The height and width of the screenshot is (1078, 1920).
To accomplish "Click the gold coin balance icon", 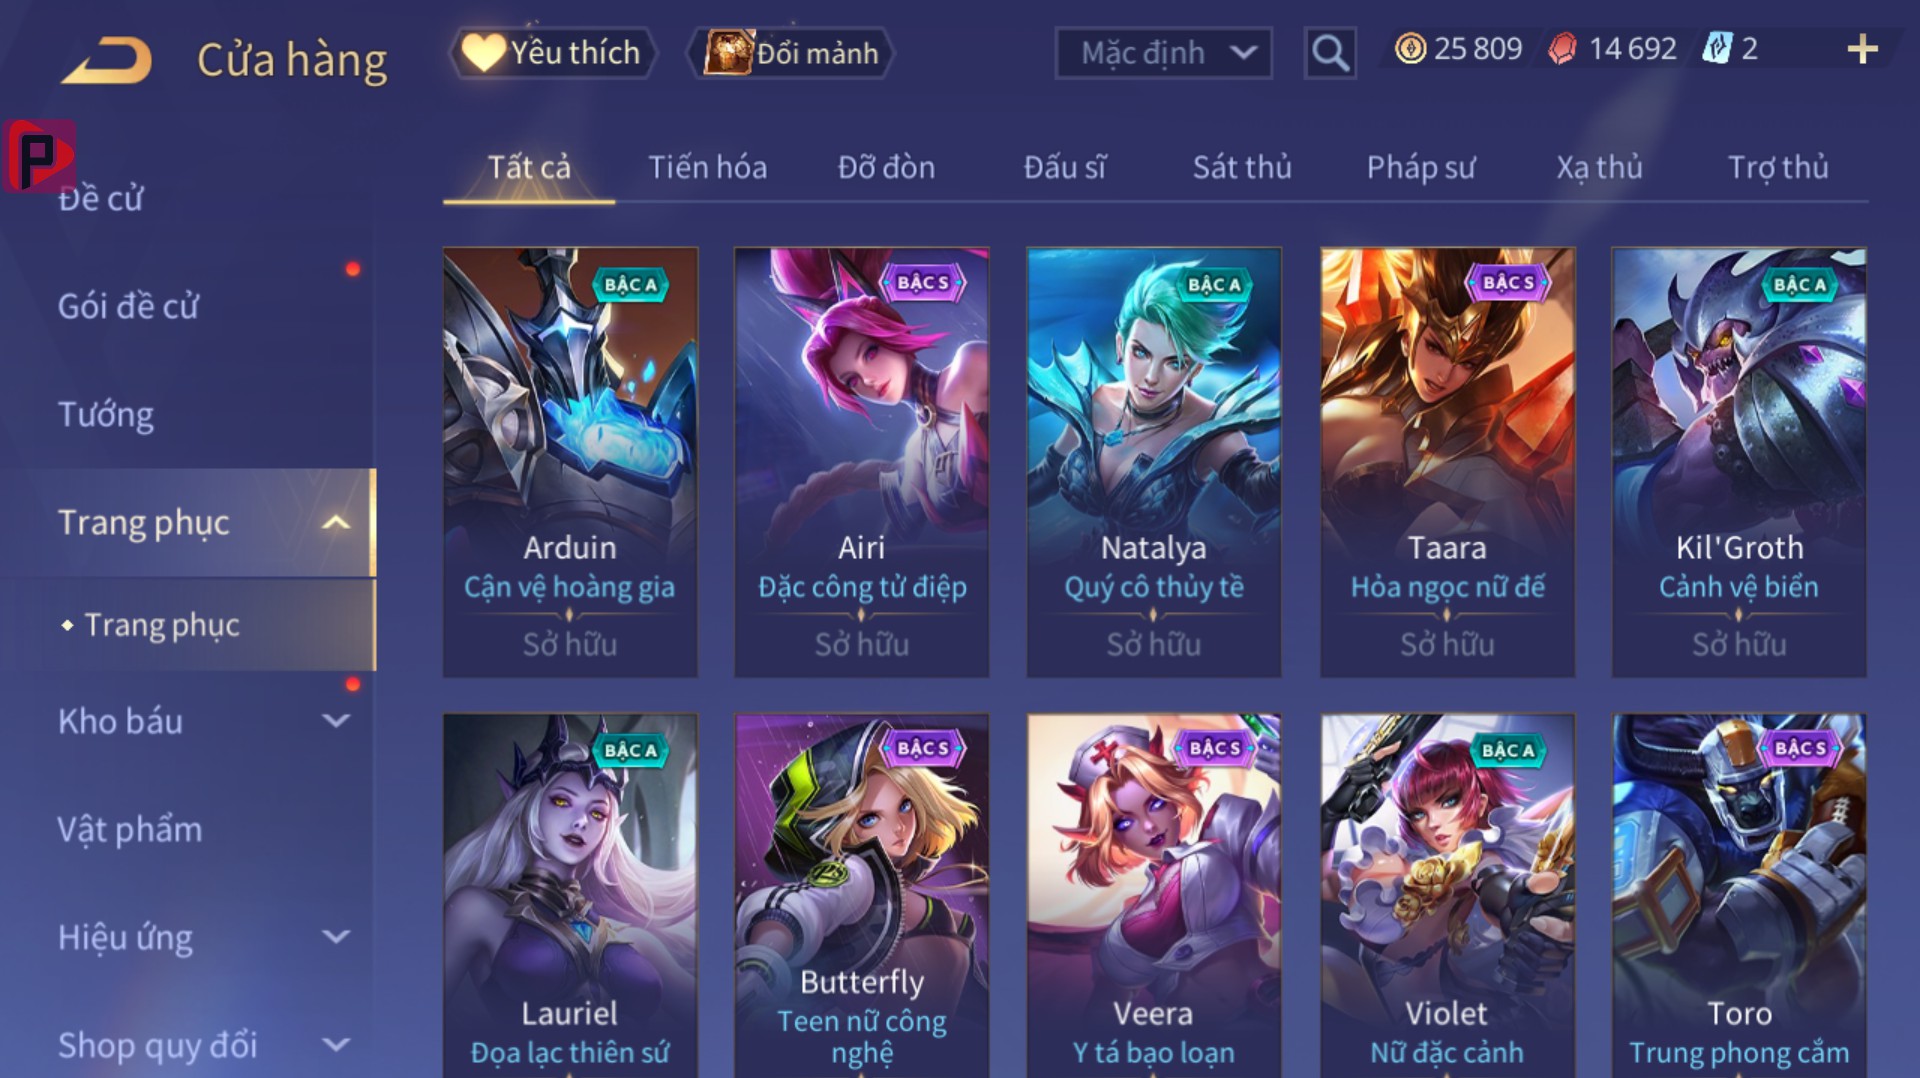I will [1410, 48].
